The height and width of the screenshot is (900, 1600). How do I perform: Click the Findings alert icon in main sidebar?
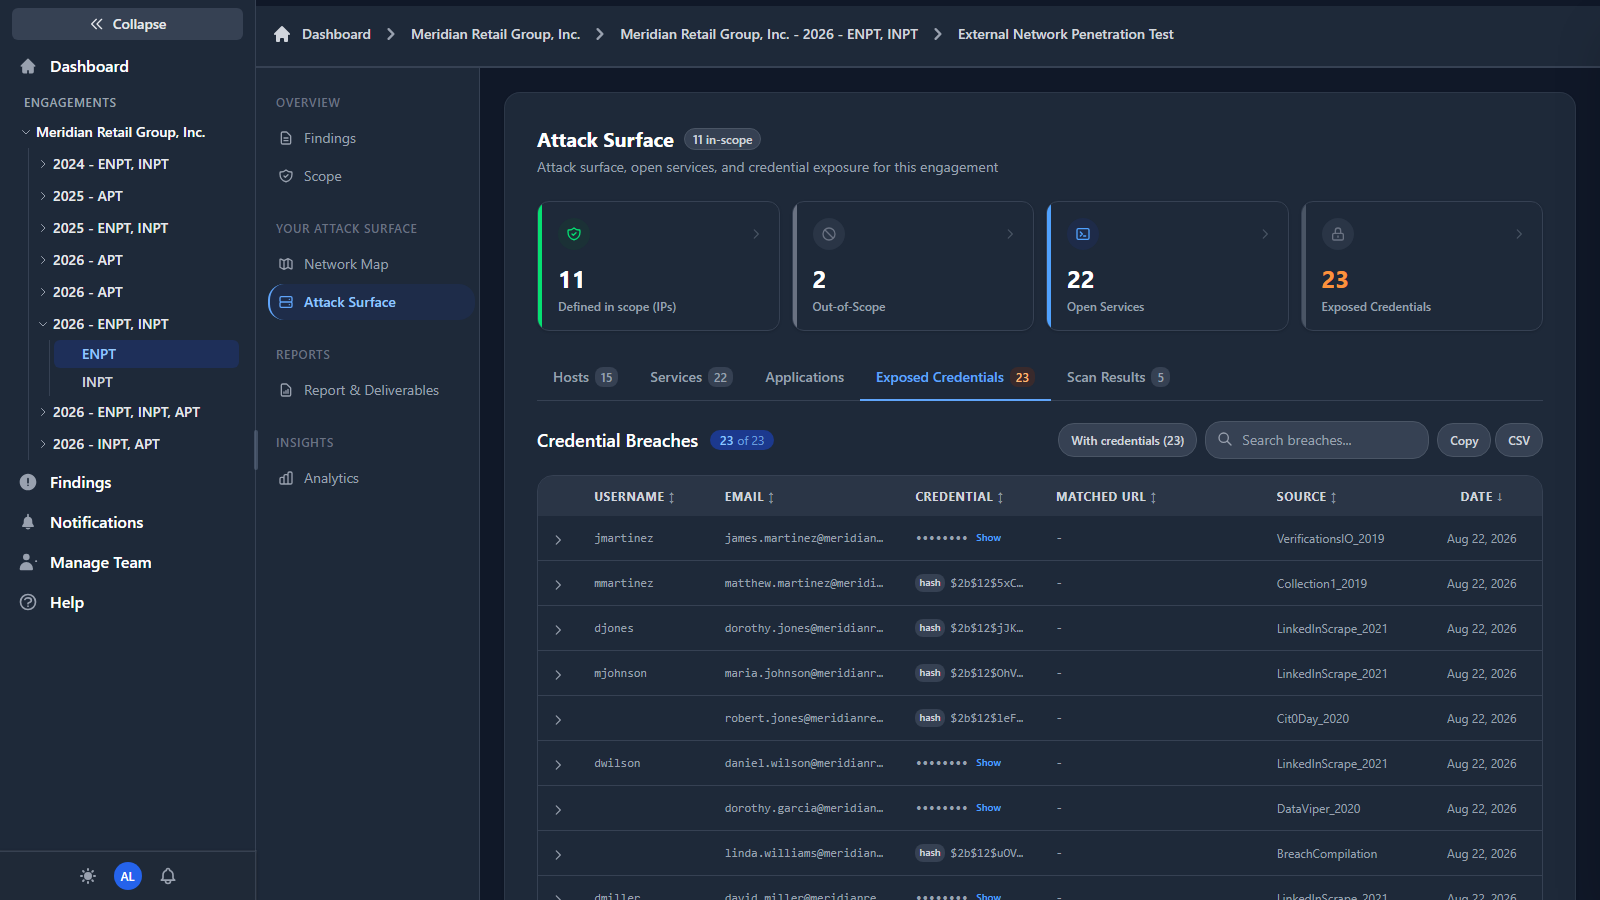click(x=28, y=482)
